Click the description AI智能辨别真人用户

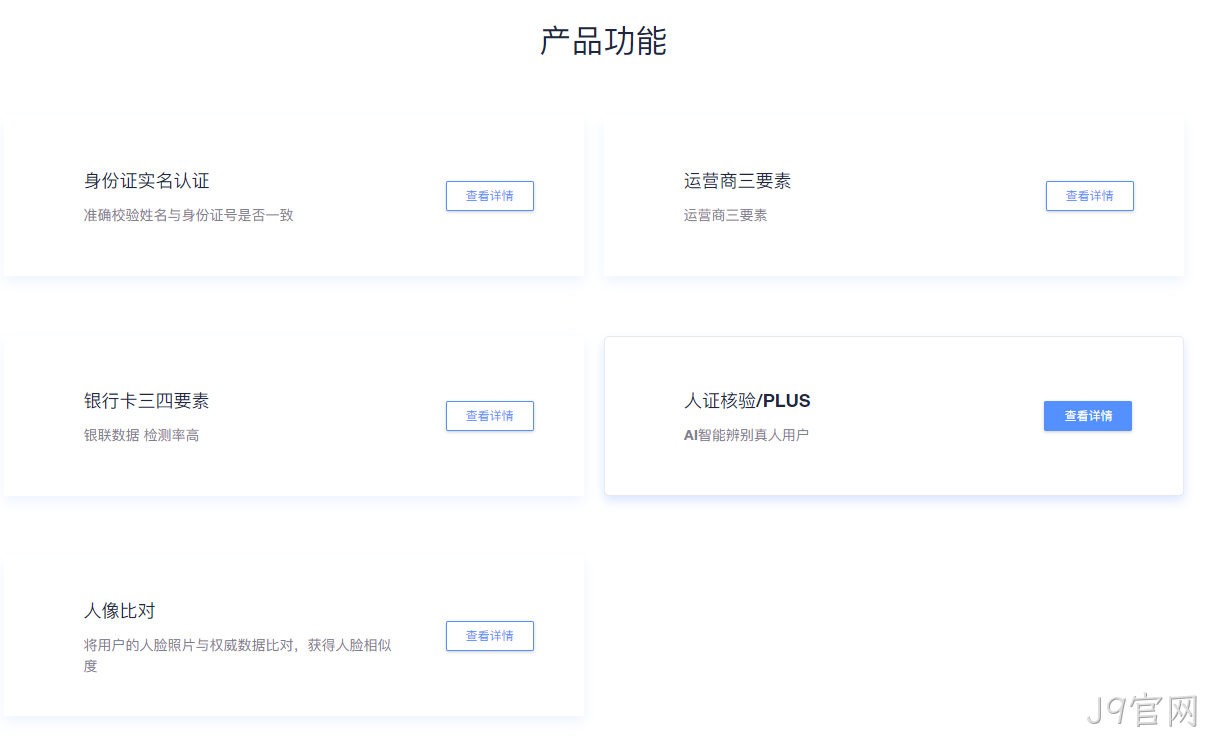746,435
